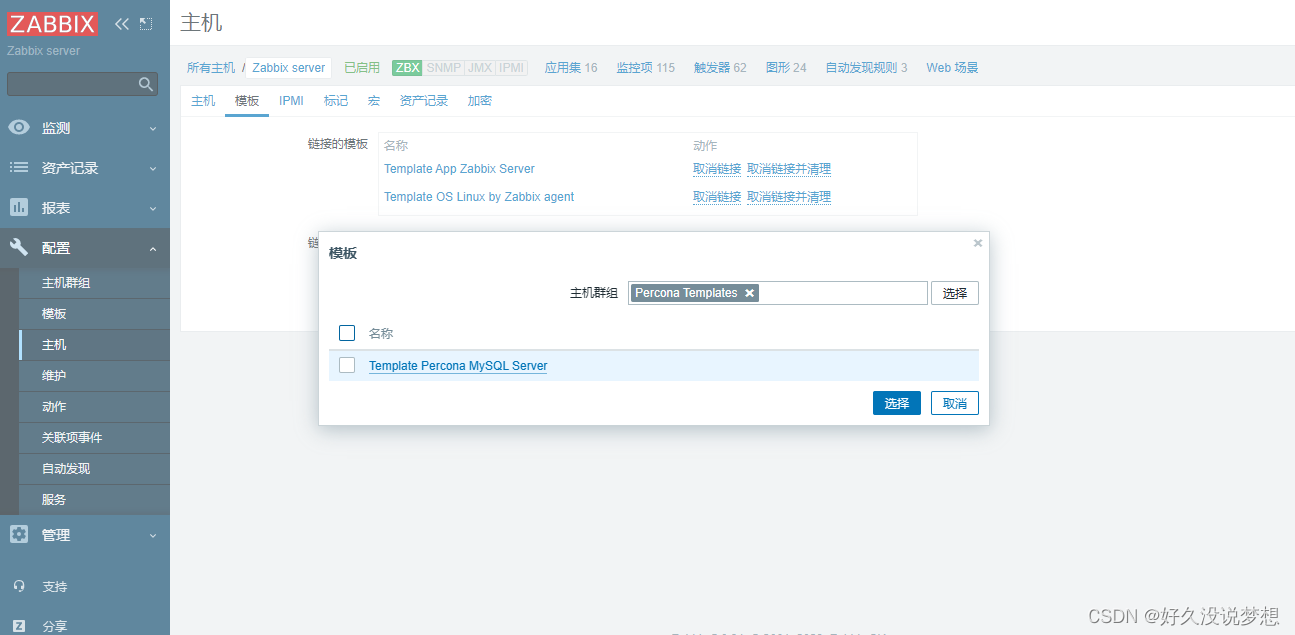Viewport: 1295px width, 635px height.
Task: Click the eye icon beside 监测
Action: [19, 127]
